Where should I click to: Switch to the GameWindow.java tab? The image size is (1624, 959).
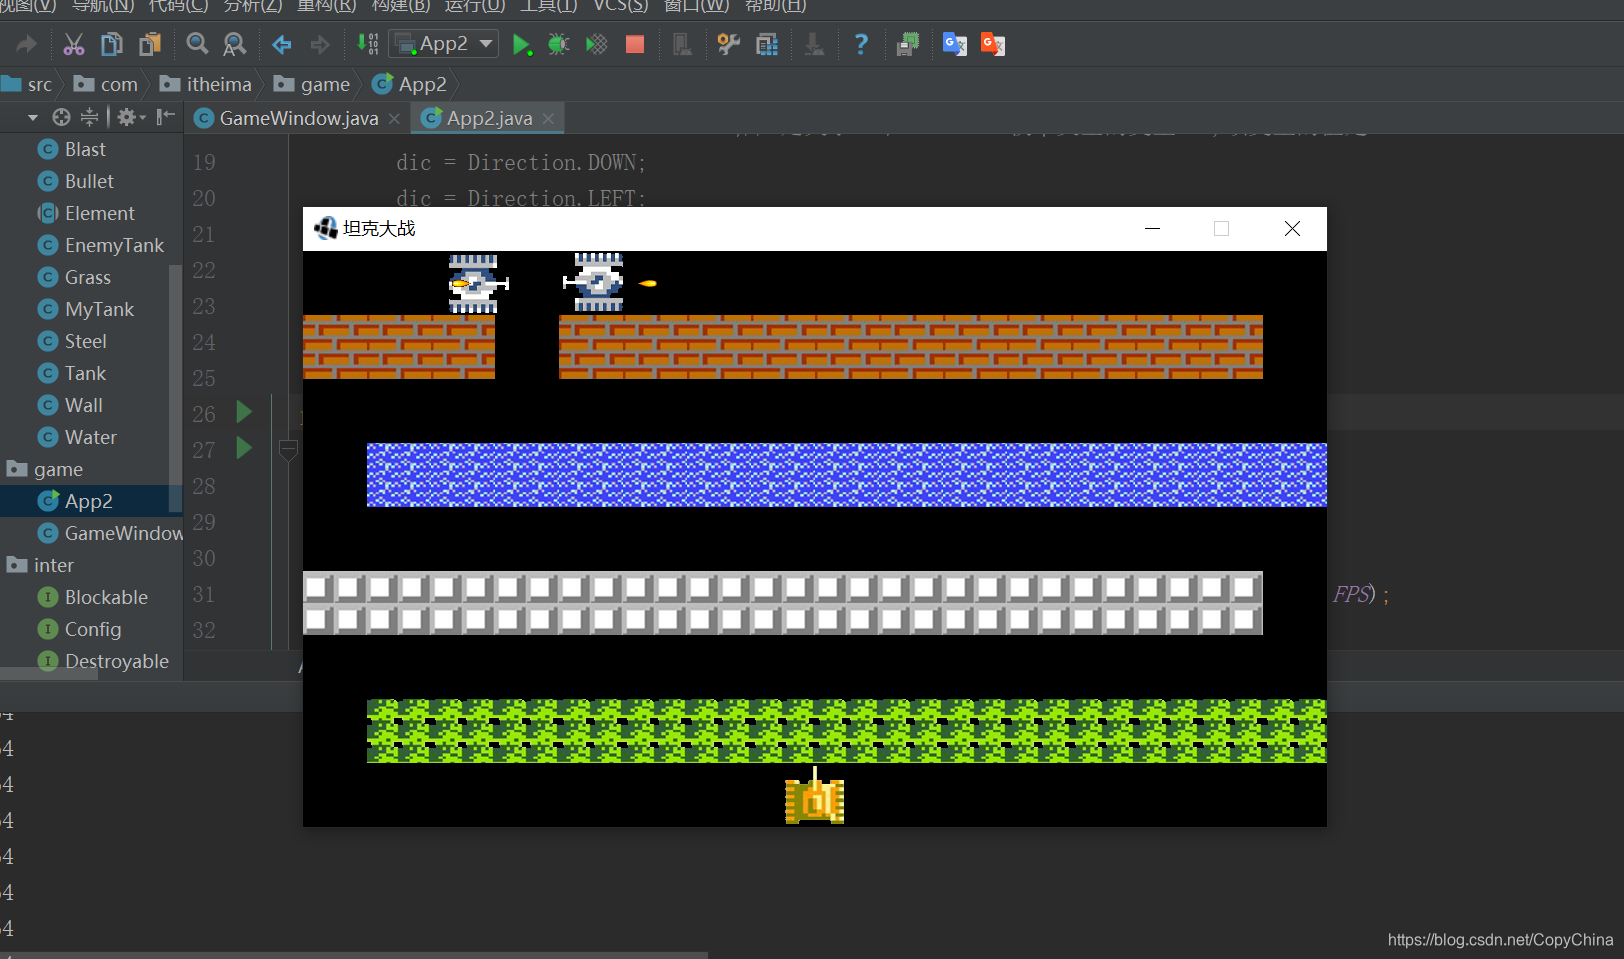point(298,118)
